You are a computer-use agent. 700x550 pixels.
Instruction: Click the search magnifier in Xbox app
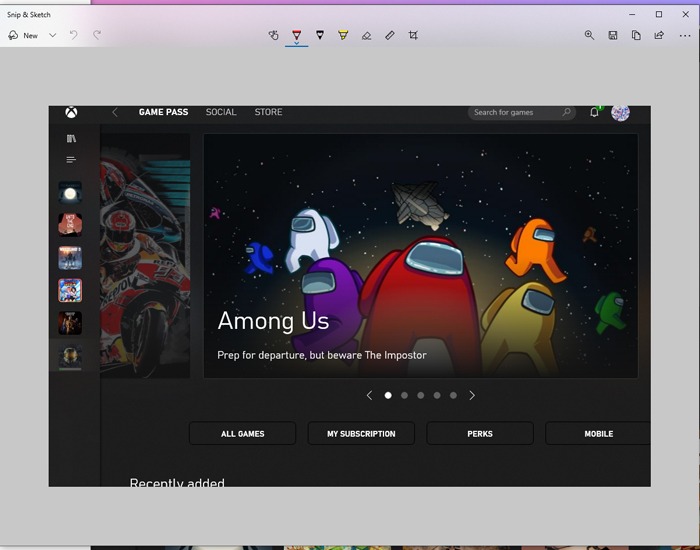566,112
